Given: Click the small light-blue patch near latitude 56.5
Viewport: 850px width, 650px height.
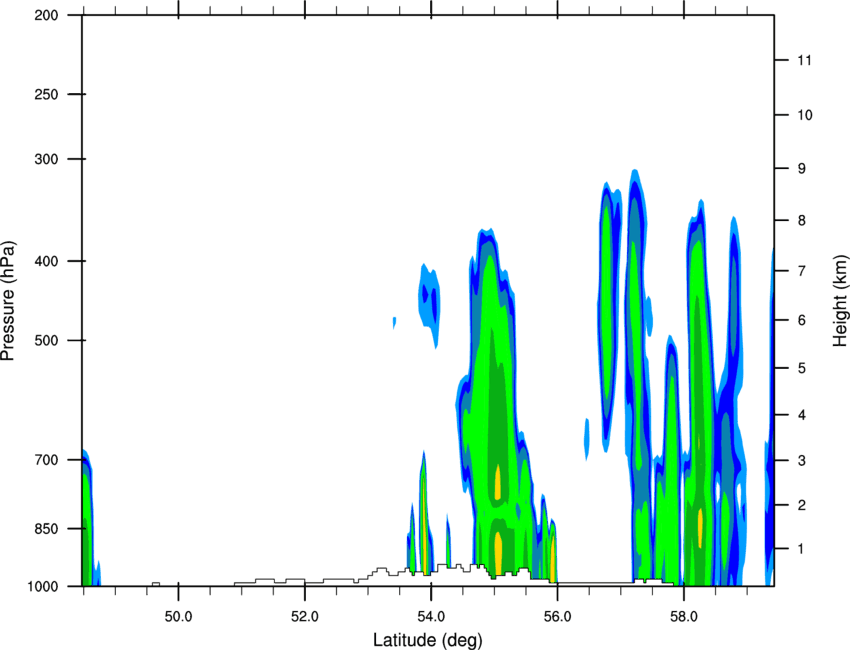Looking at the screenshot, I should pyautogui.click(x=587, y=439).
